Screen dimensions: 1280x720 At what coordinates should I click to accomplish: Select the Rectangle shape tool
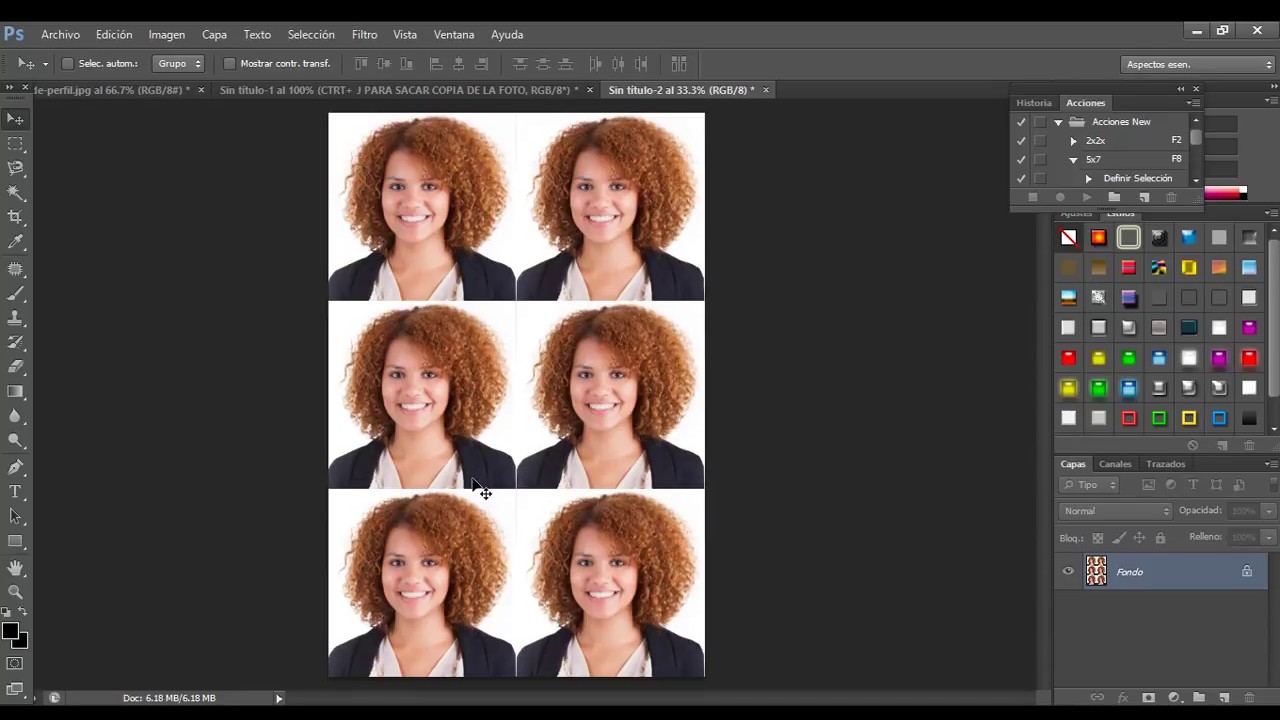(15, 541)
